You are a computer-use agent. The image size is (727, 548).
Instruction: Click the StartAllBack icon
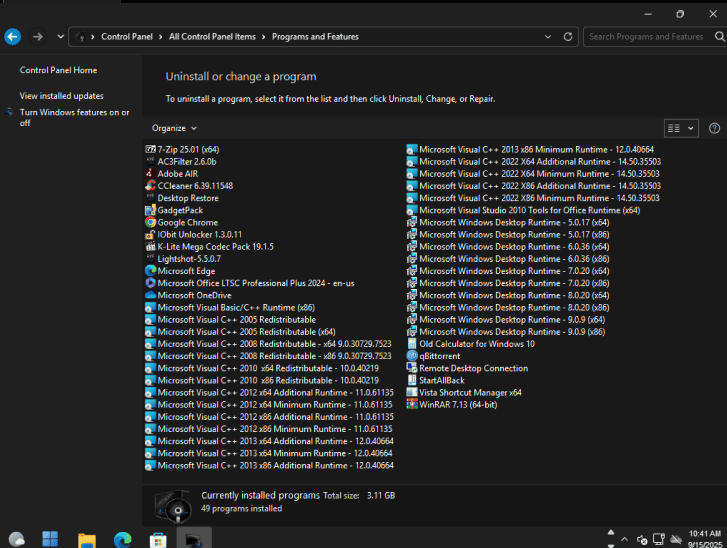412,380
